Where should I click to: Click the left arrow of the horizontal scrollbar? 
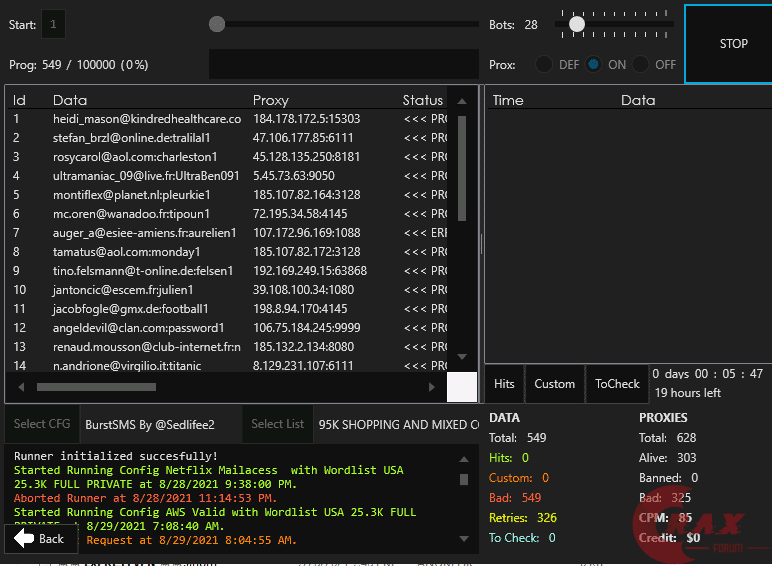(21, 387)
